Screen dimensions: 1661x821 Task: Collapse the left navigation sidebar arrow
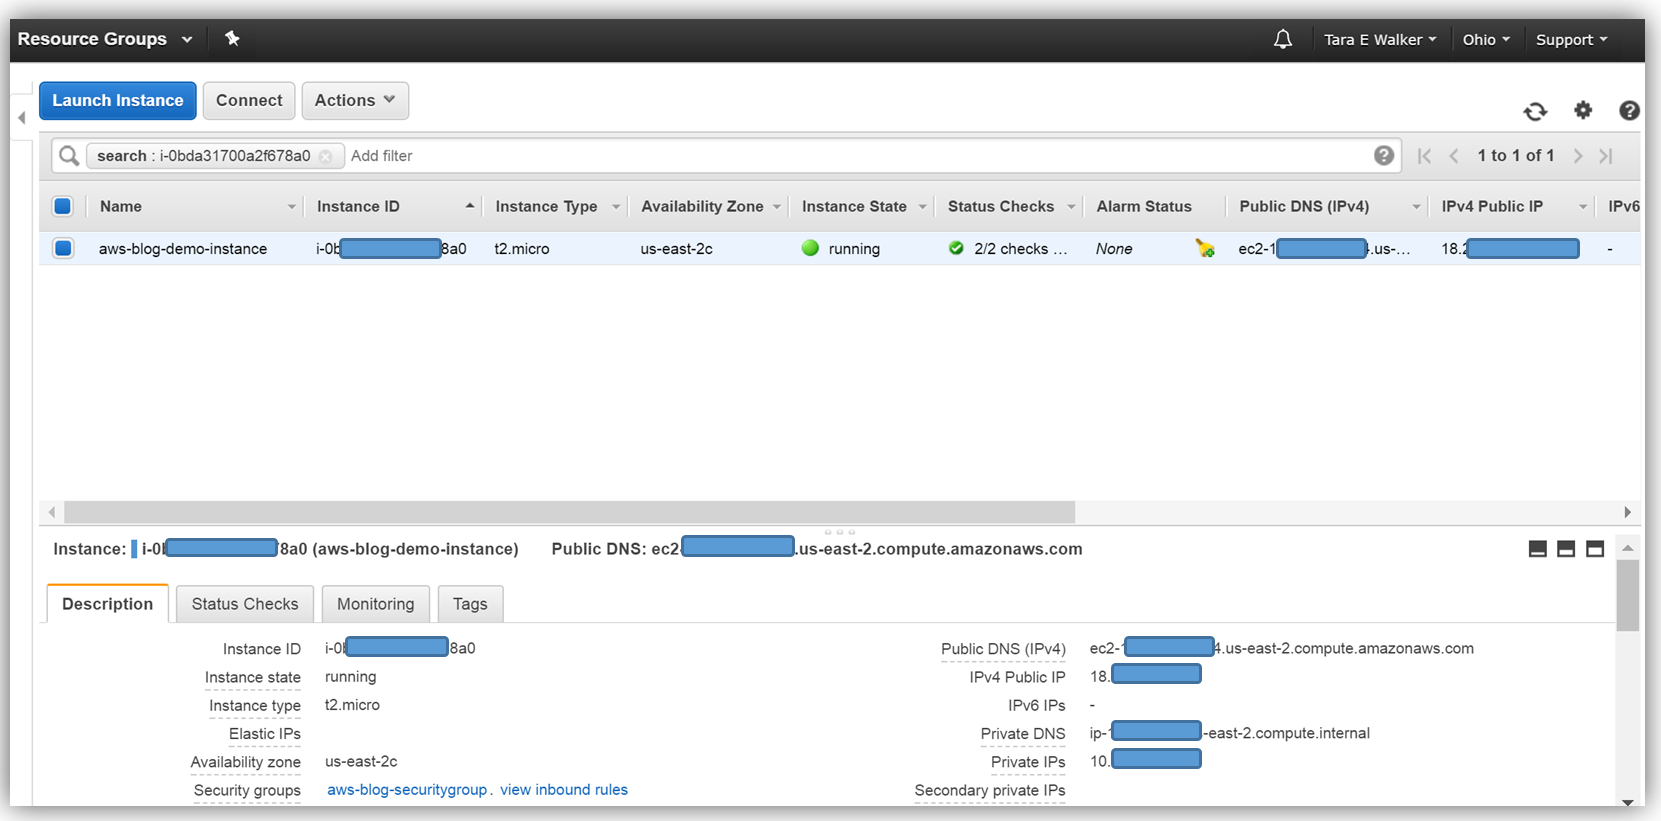click(22, 118)
